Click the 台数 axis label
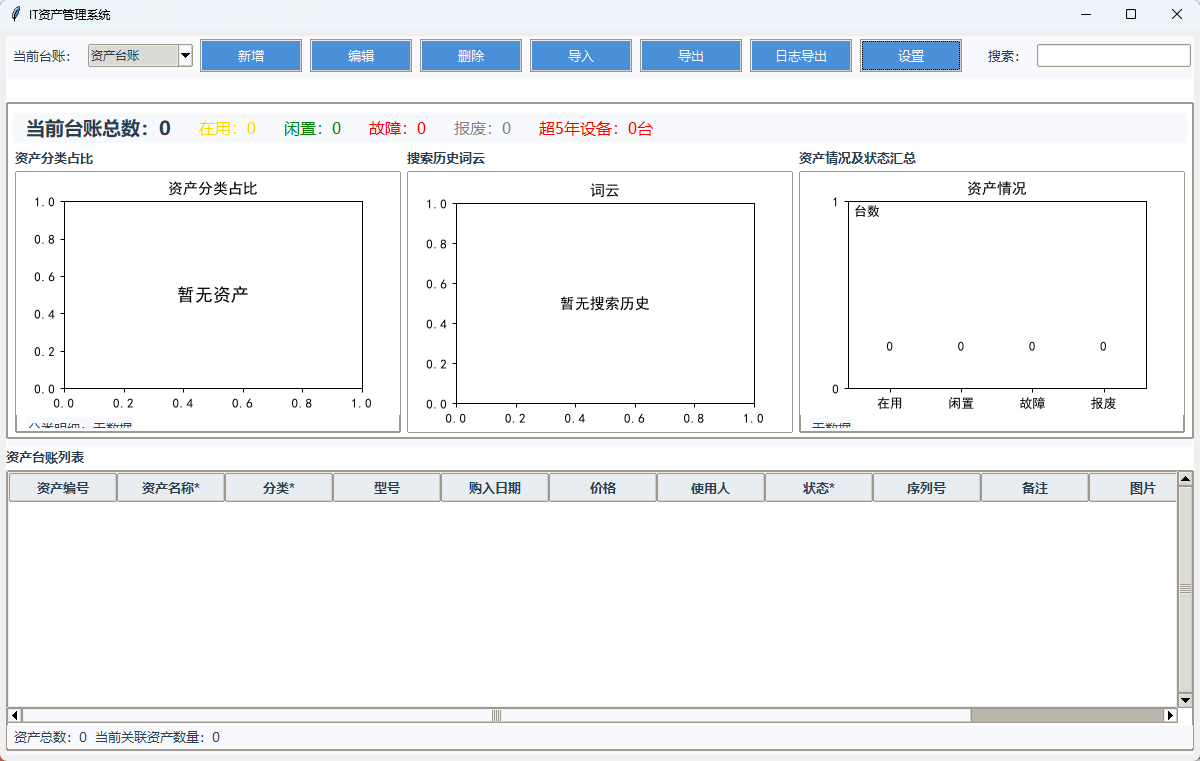1200x761 pixels. click(867, 211)
